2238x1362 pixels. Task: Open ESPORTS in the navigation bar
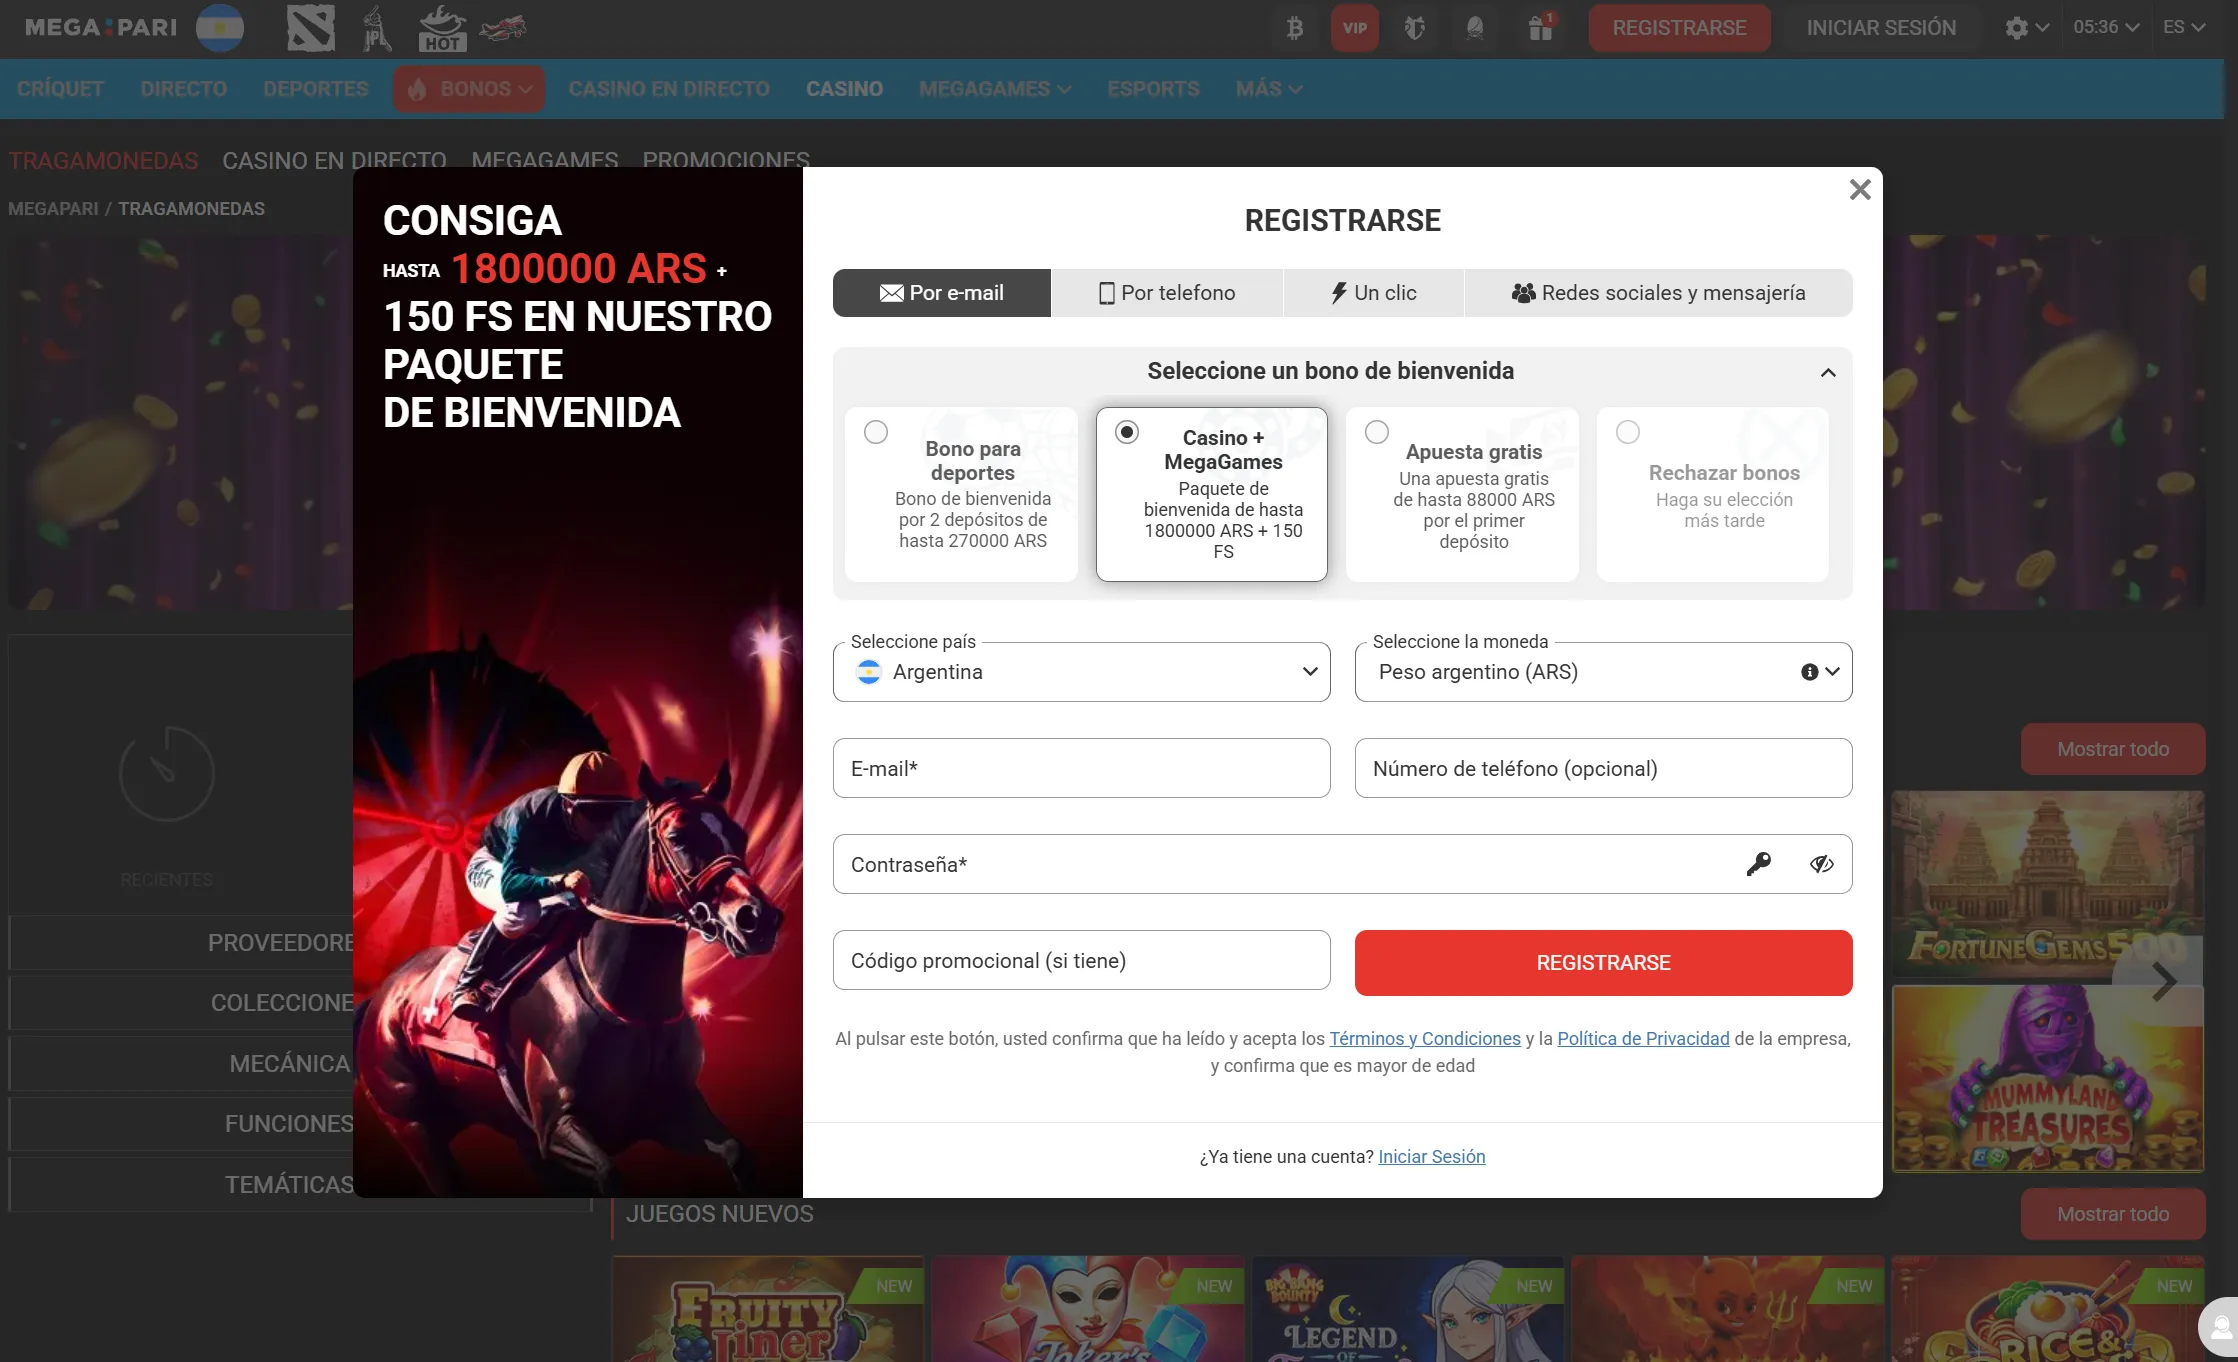1153,89
